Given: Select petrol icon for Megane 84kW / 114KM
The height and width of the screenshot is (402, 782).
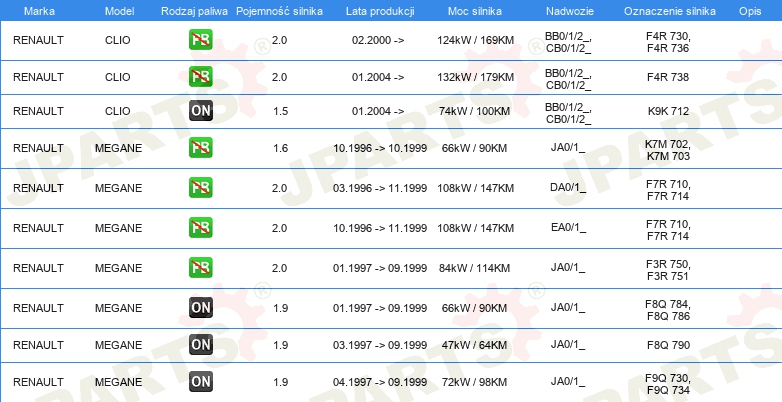Looking at the screenshot, I should pyautogui.click(x=200, y=268).
